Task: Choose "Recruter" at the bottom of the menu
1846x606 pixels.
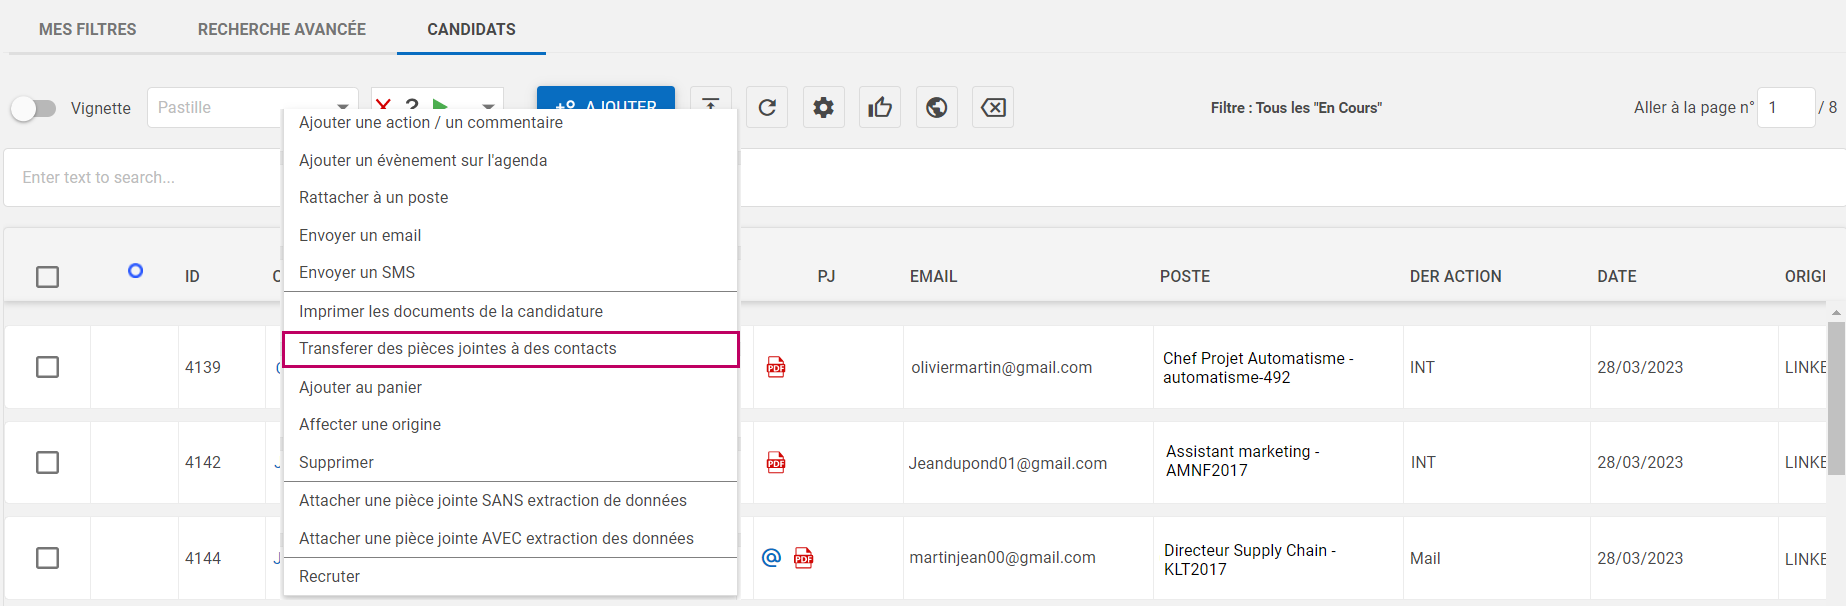Action: [329, 576]
